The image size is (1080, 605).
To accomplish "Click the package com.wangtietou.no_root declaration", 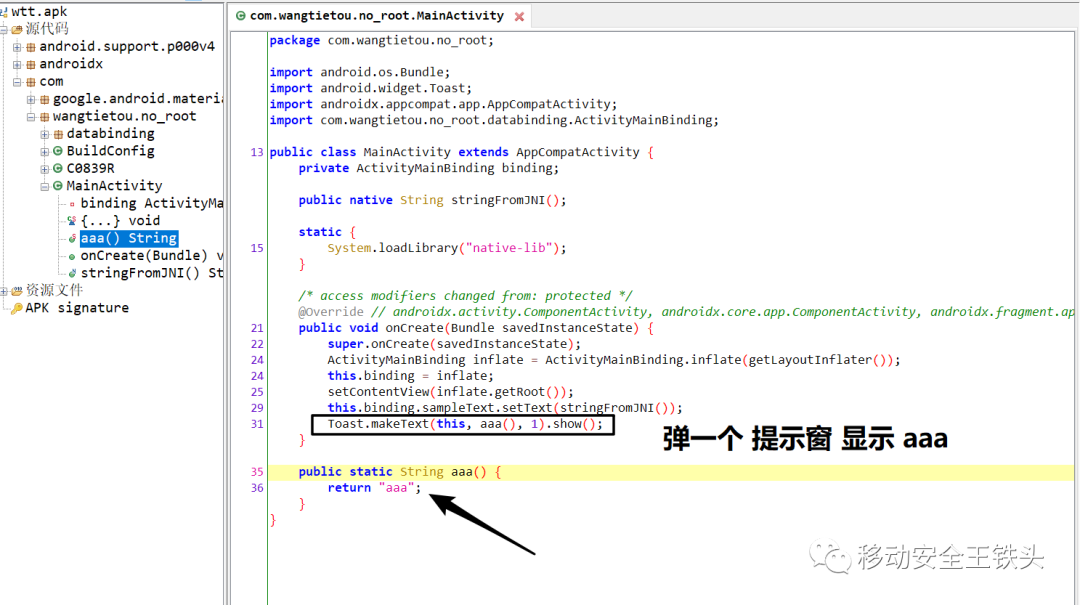I will [x=382, y=40].
